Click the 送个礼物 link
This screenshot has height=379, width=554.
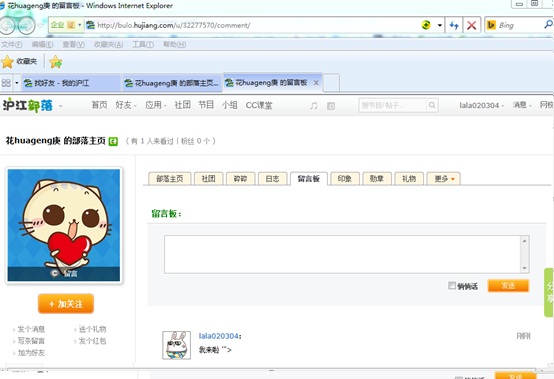[x=92, y=329]
